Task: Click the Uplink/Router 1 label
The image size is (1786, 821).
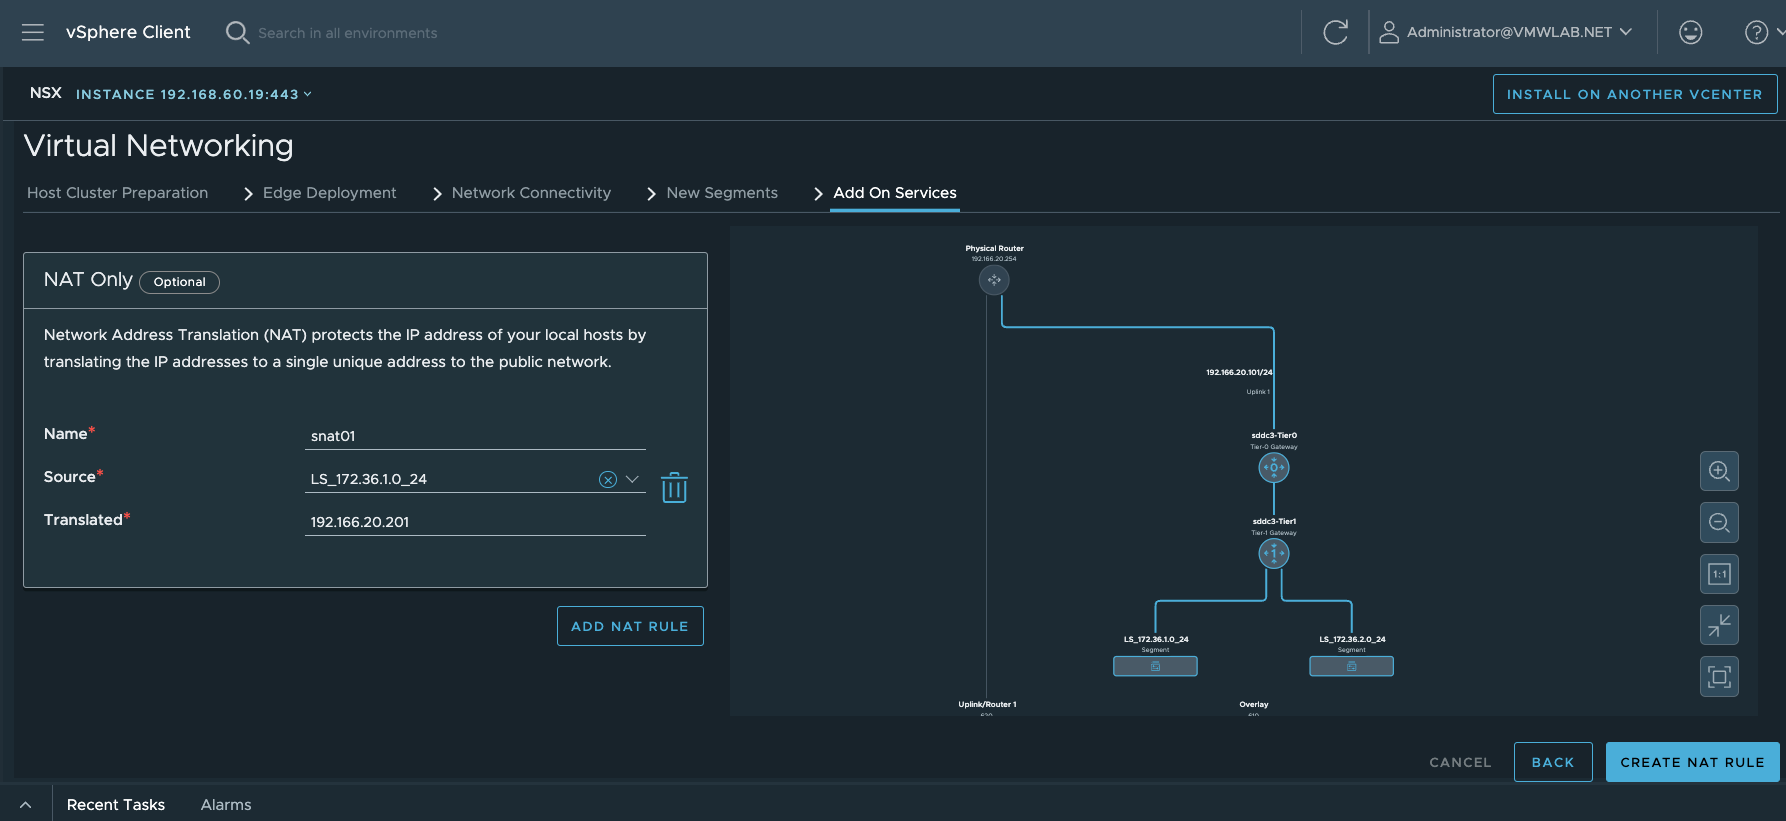Action: 987,704
